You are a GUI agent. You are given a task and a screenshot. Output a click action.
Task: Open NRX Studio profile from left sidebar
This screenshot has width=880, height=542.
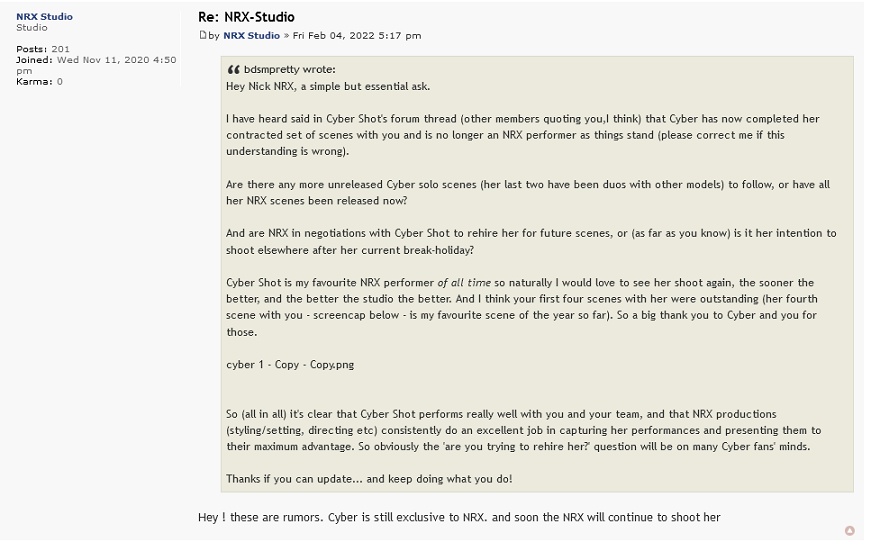pos(44,17)
